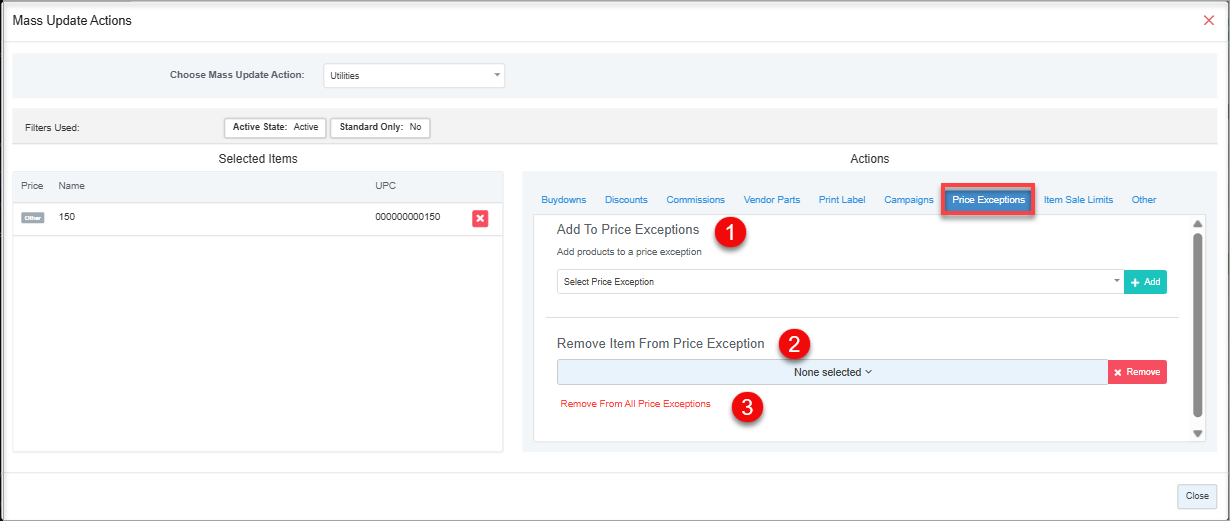Close the Mass Update Actions dialog X

coord(1208,20)
